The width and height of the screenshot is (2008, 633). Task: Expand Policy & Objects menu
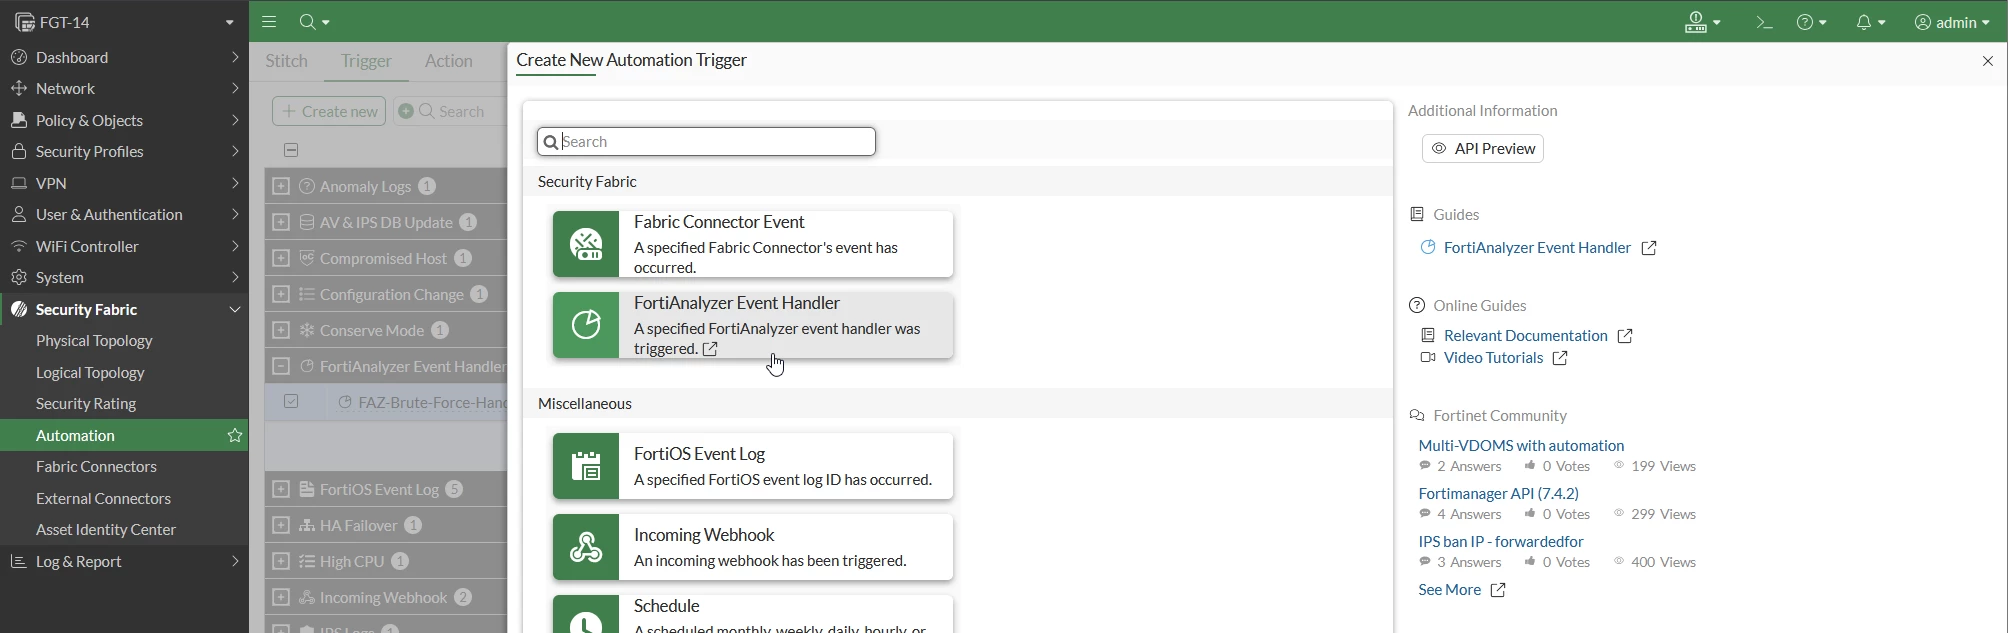124,121
